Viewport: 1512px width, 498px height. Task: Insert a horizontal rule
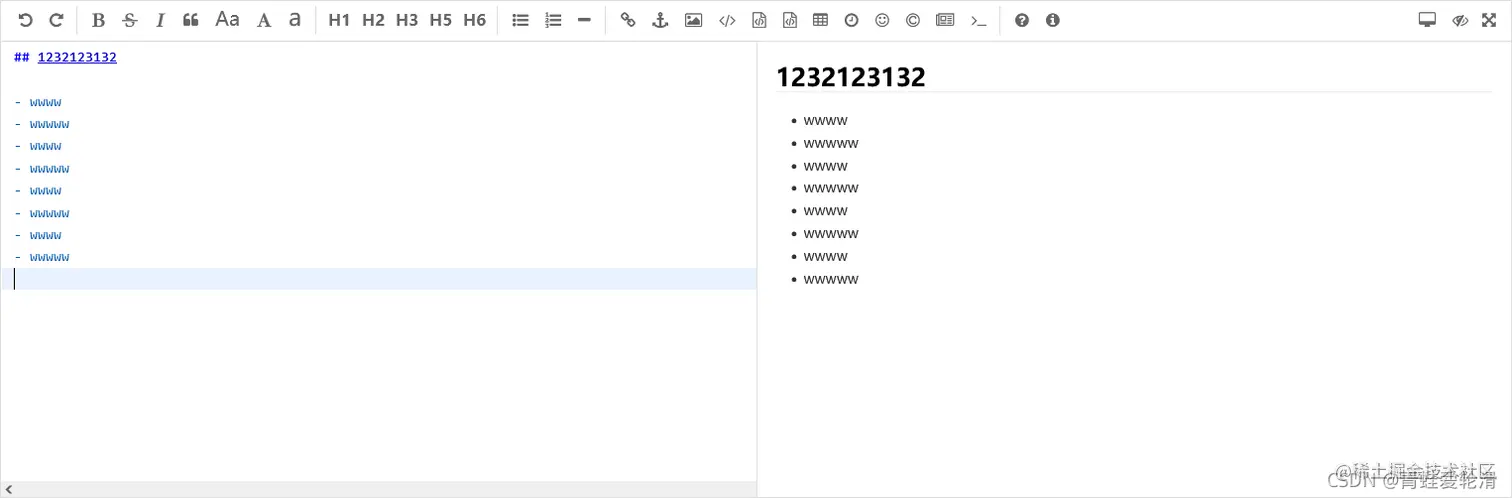[x=585, y=20]
